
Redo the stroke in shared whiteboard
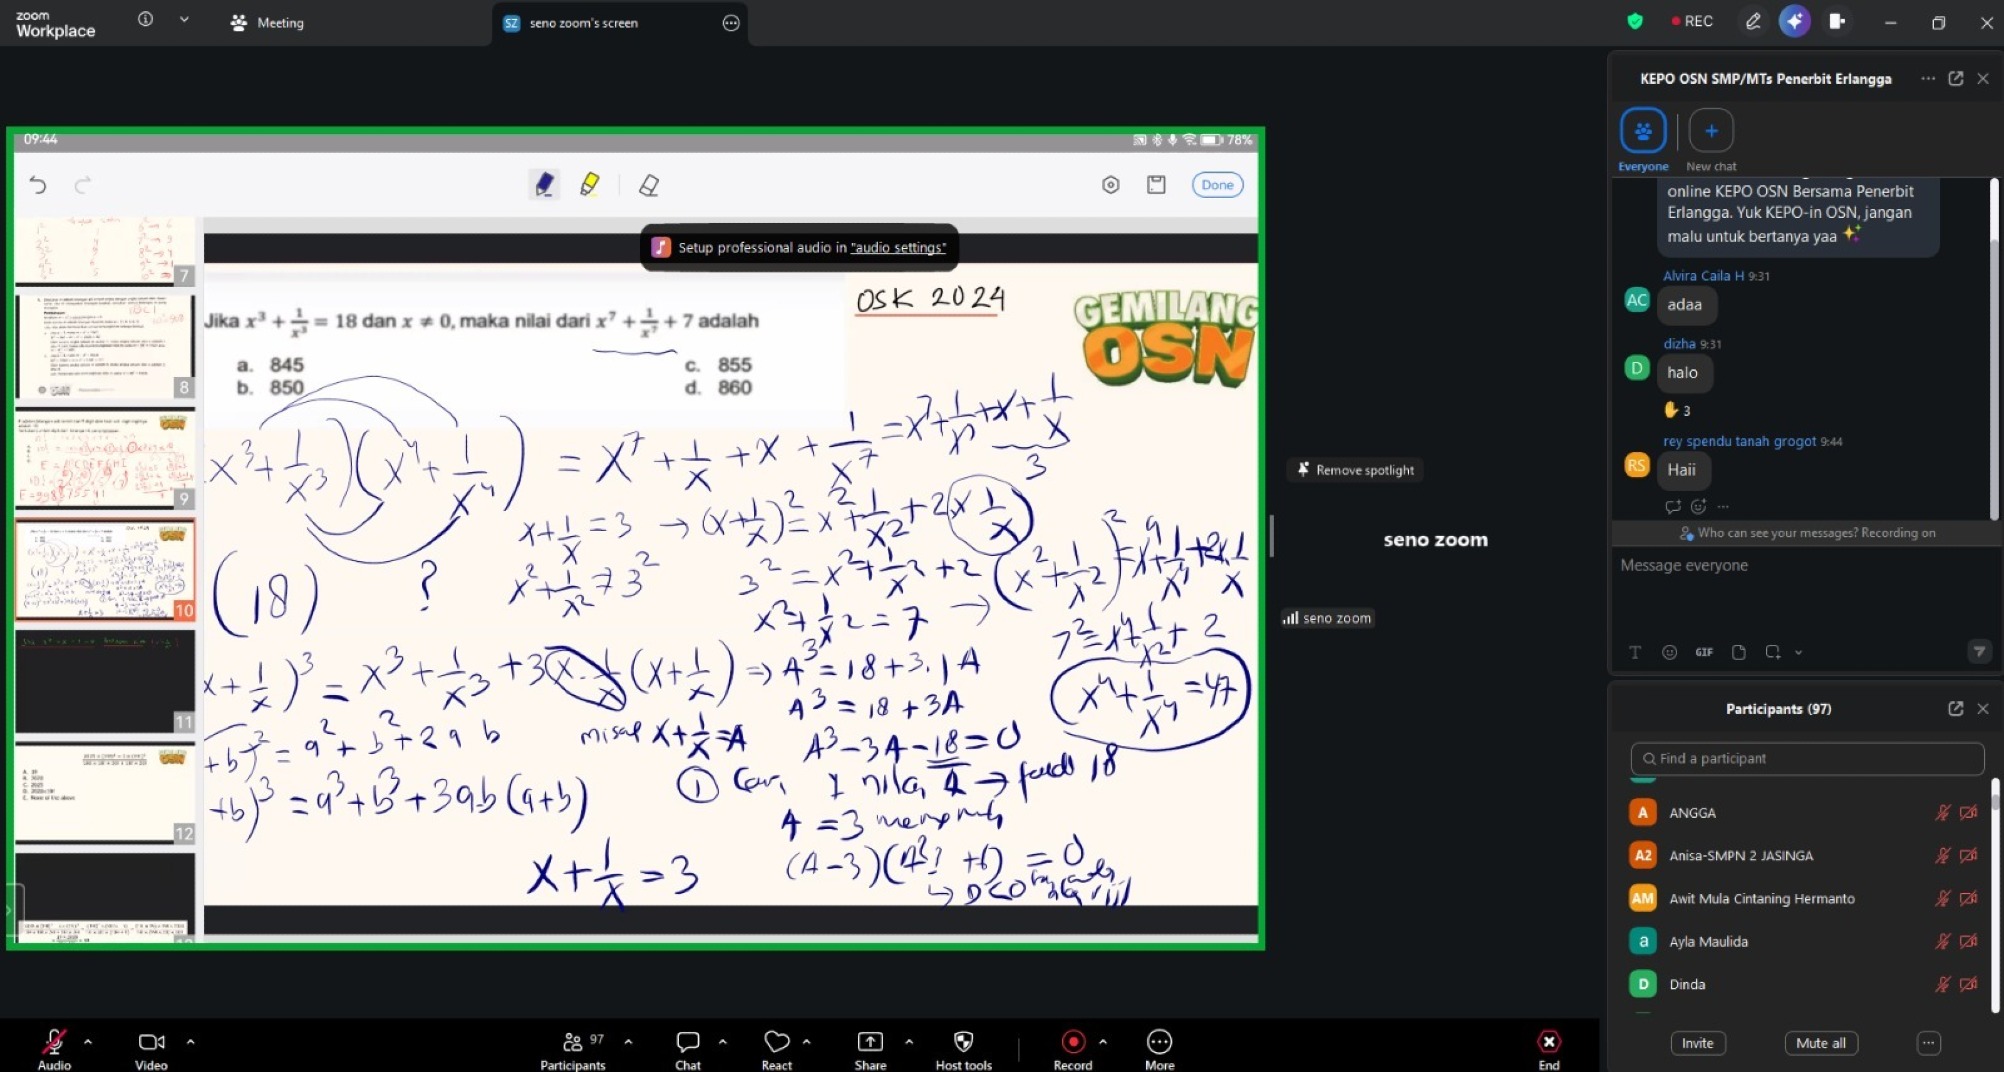point(83,185)
